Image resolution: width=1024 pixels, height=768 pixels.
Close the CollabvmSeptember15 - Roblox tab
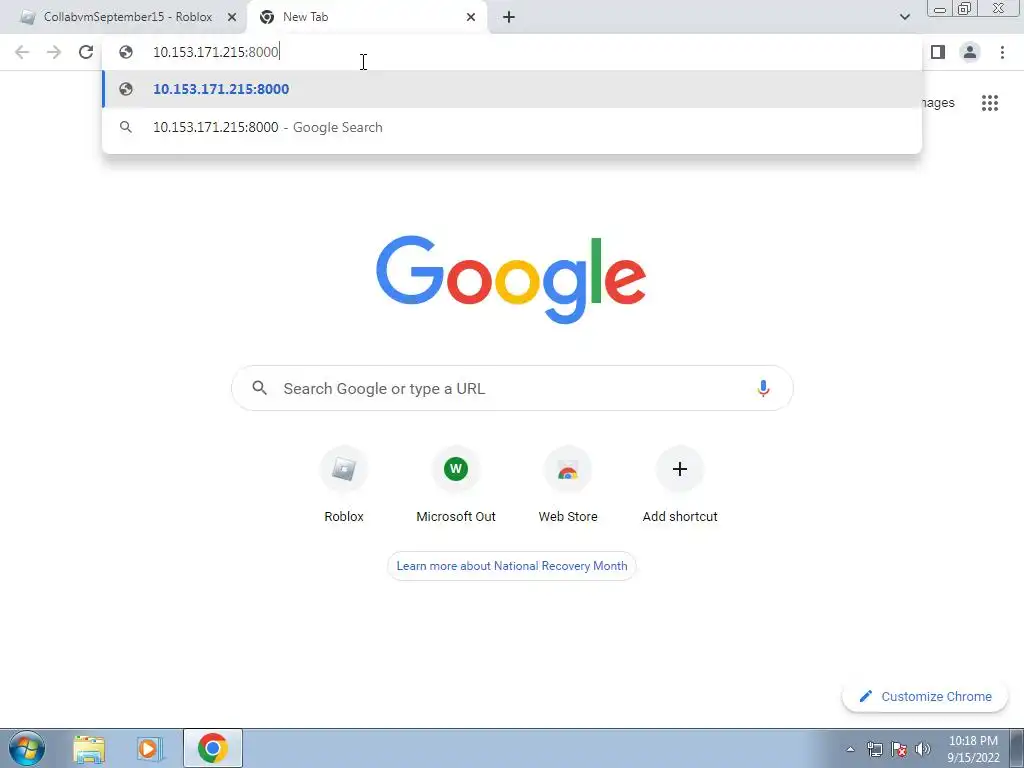[232, 17]
